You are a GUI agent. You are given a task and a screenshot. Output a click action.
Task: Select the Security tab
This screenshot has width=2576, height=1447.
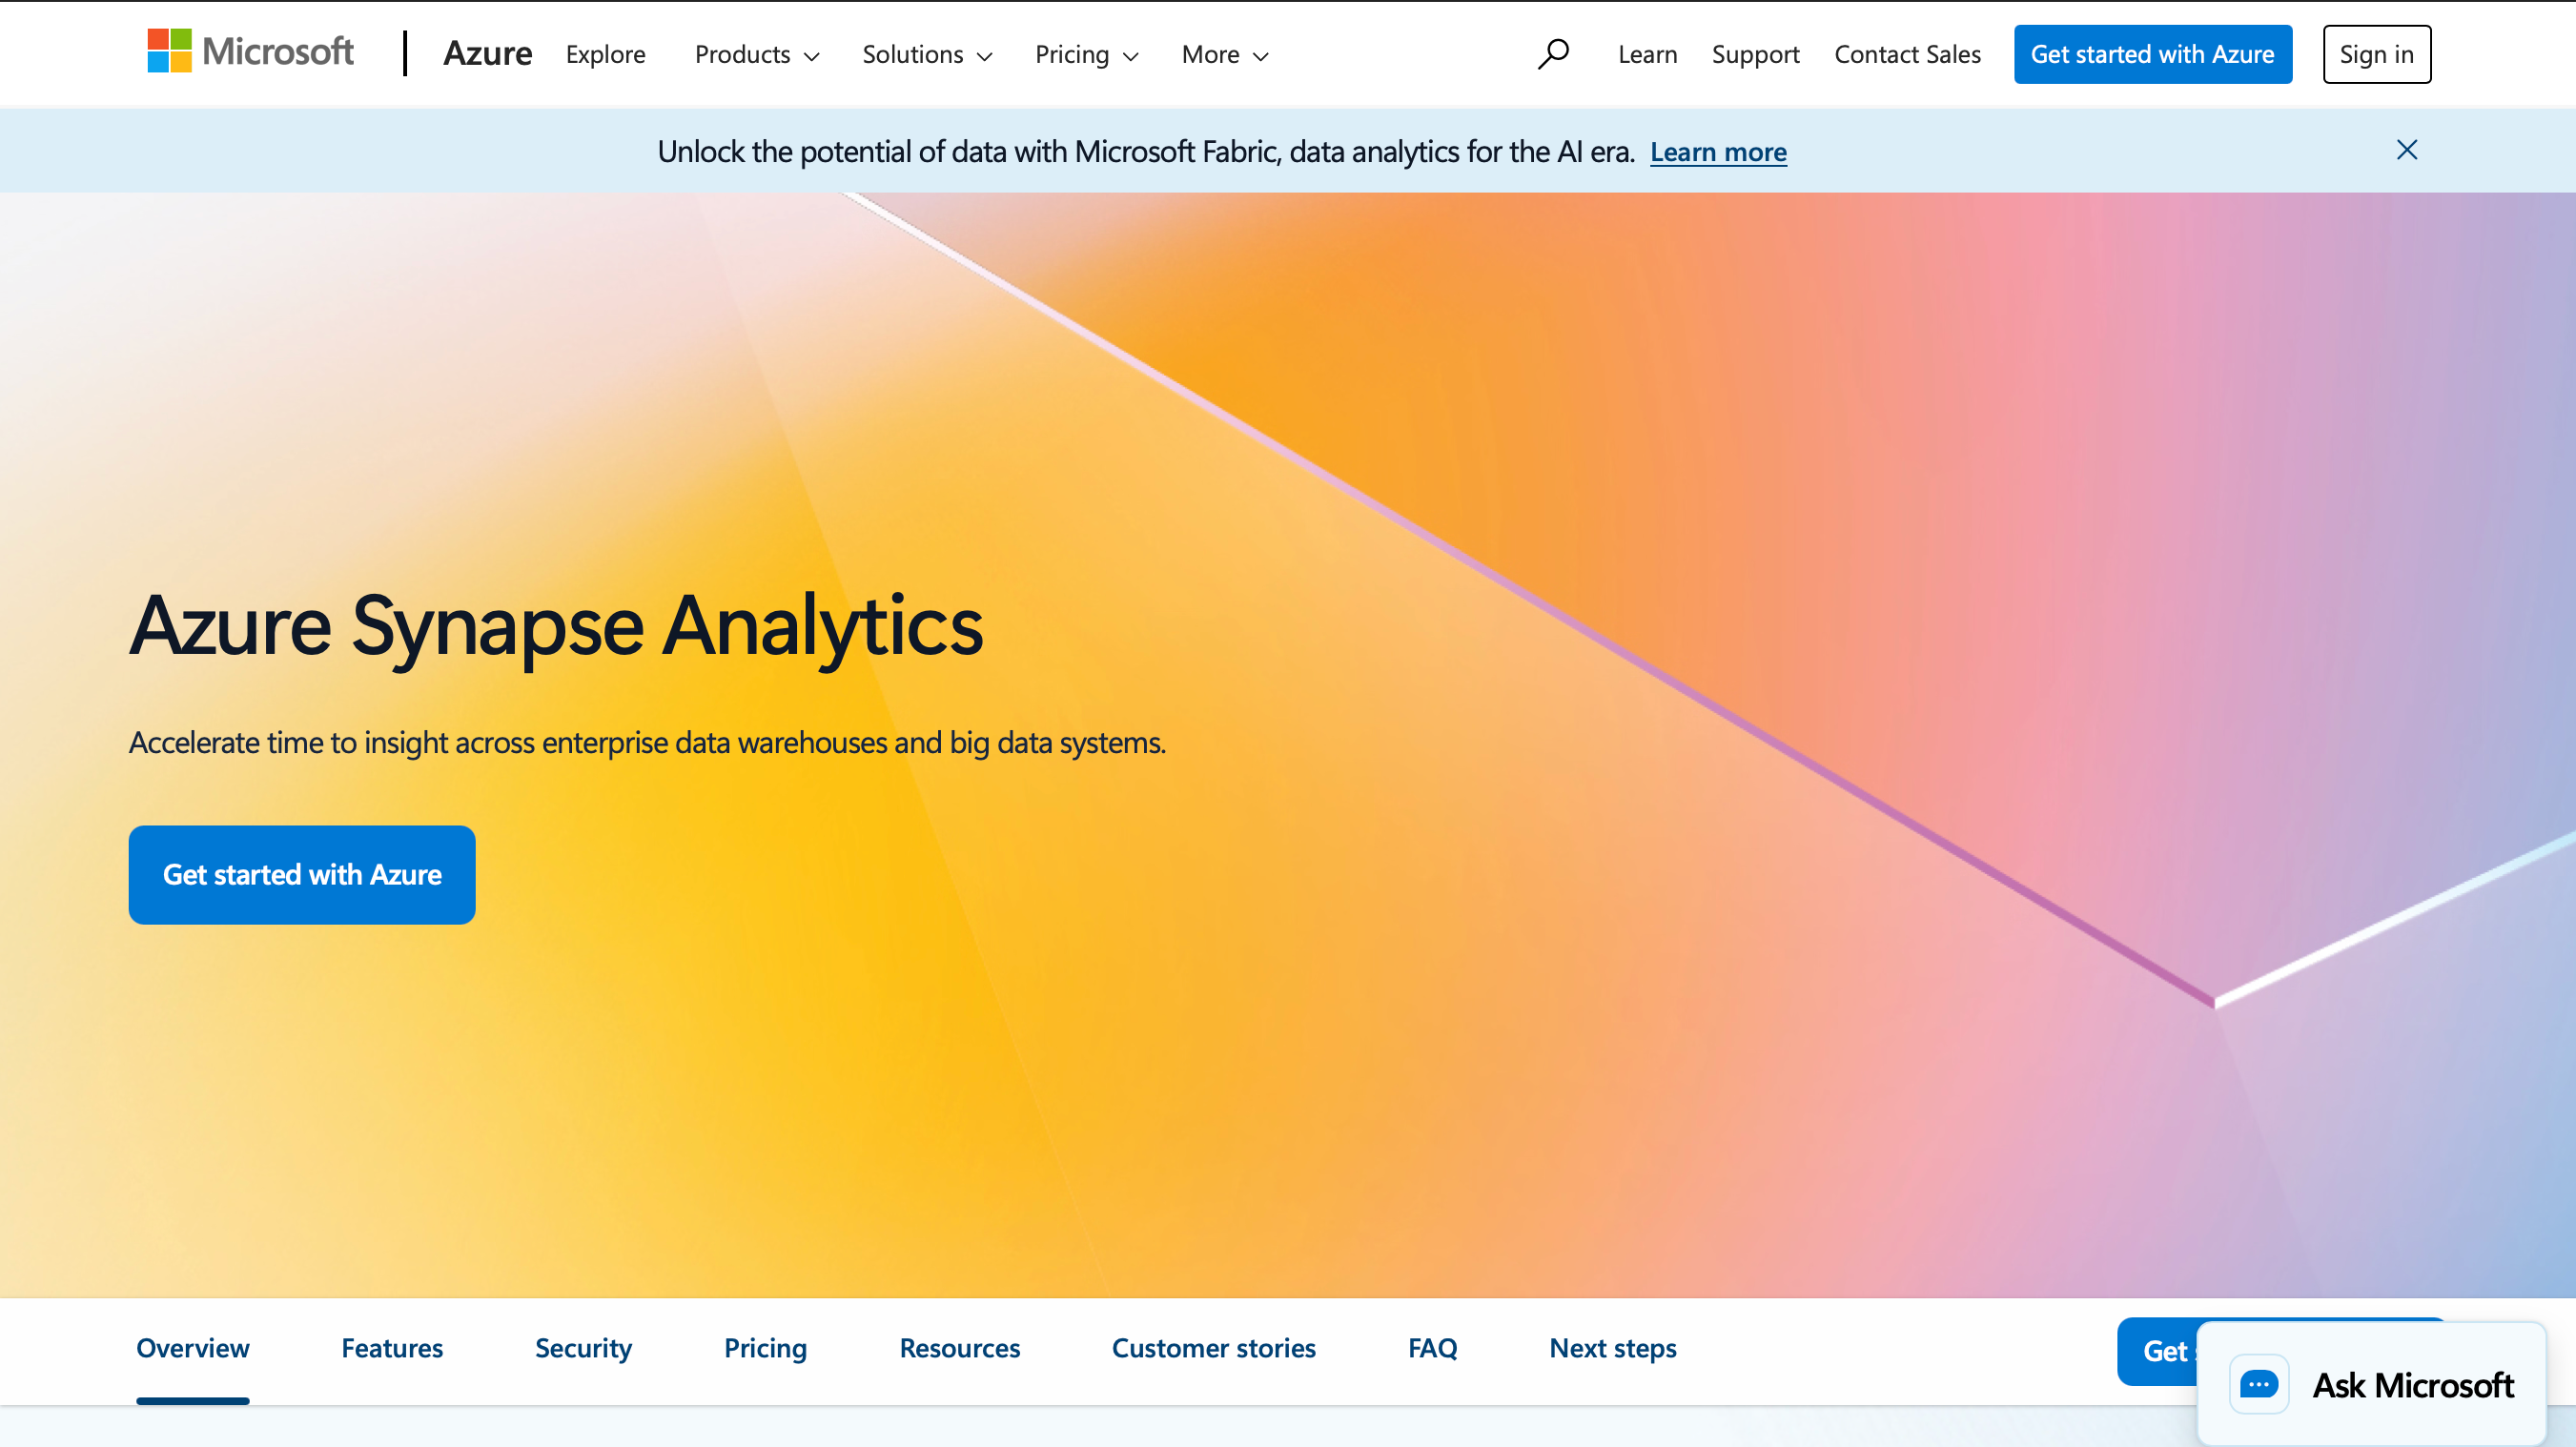coord(583,1348)
